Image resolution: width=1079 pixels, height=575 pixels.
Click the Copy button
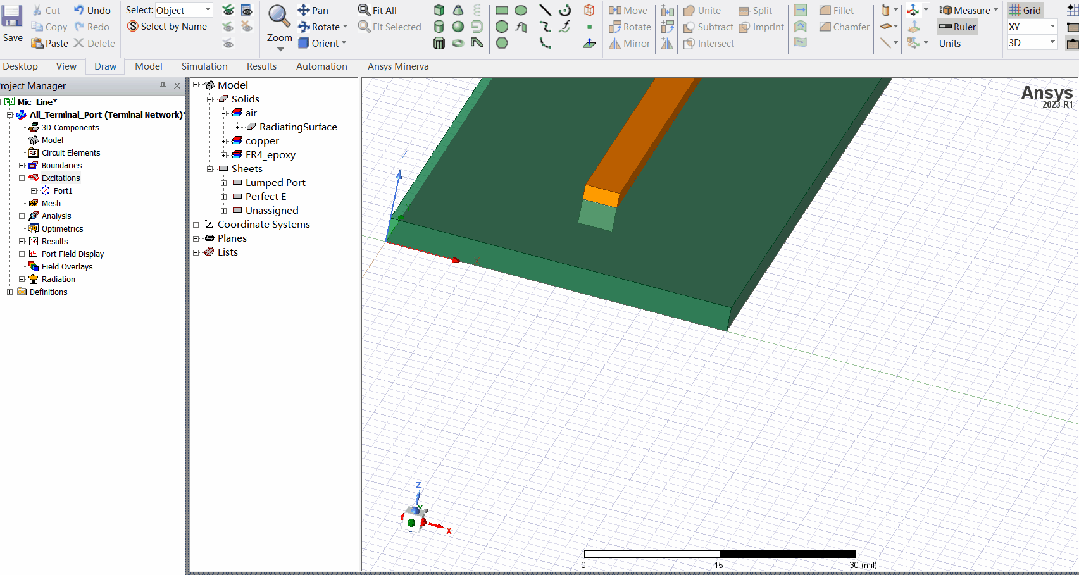49,27
